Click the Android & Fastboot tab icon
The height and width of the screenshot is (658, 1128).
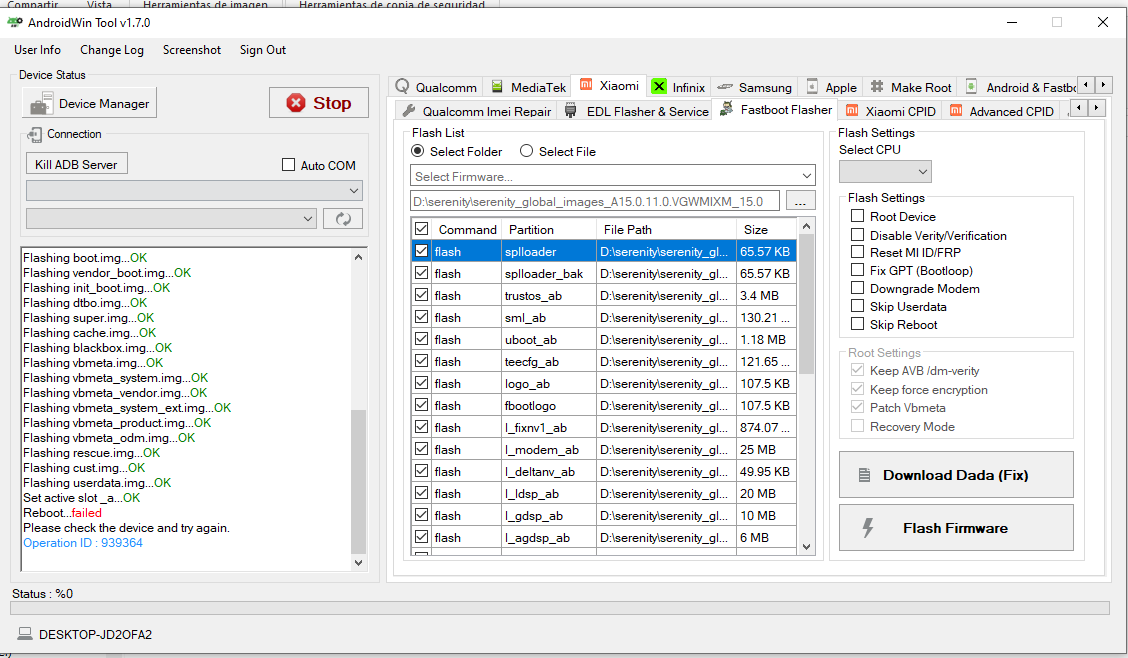pyautogui.click(x=971, y=86)
